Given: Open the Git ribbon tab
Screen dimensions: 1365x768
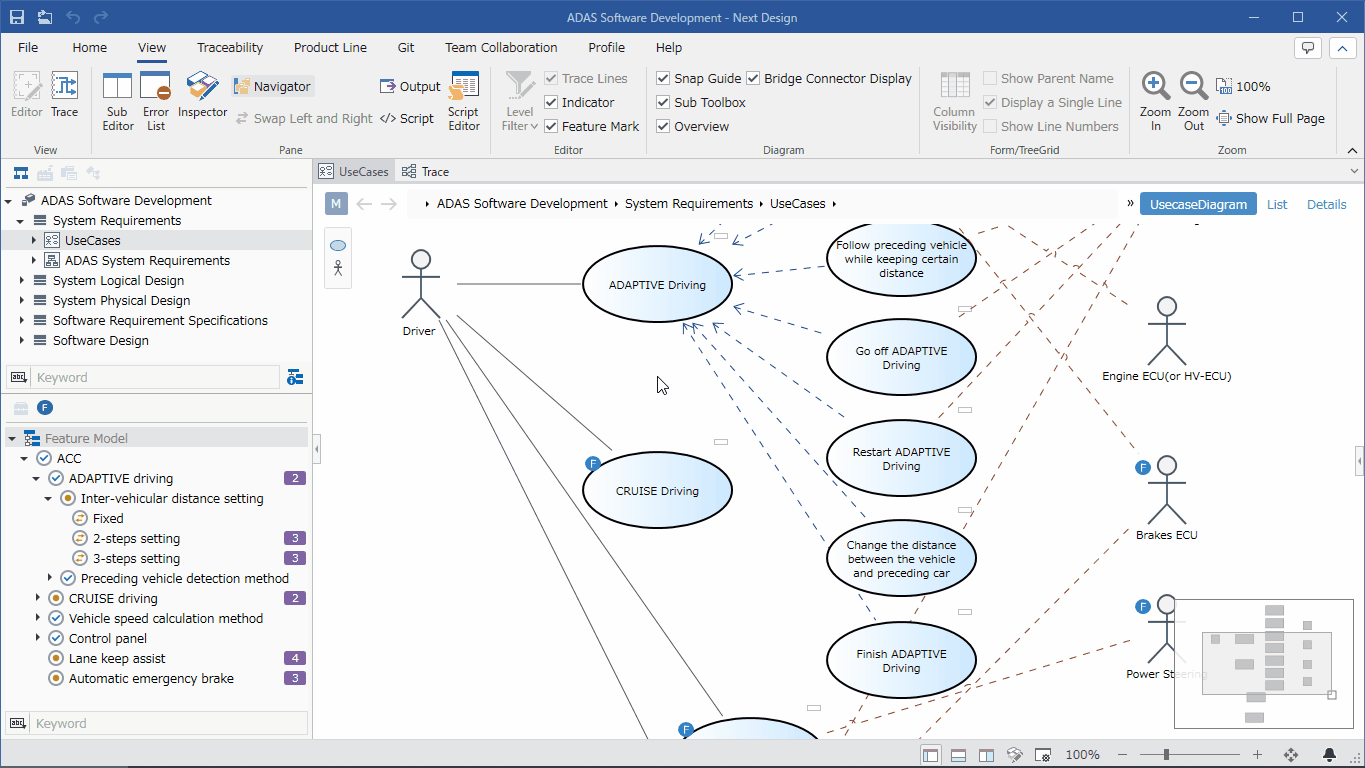Looking at the screenshot, I should 406,47.
